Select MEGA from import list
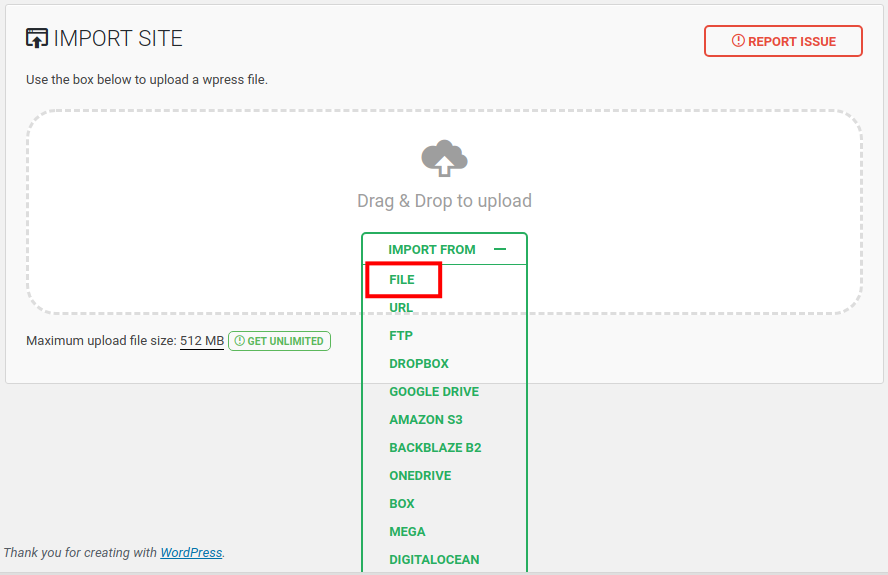 [x=407, y=532]
